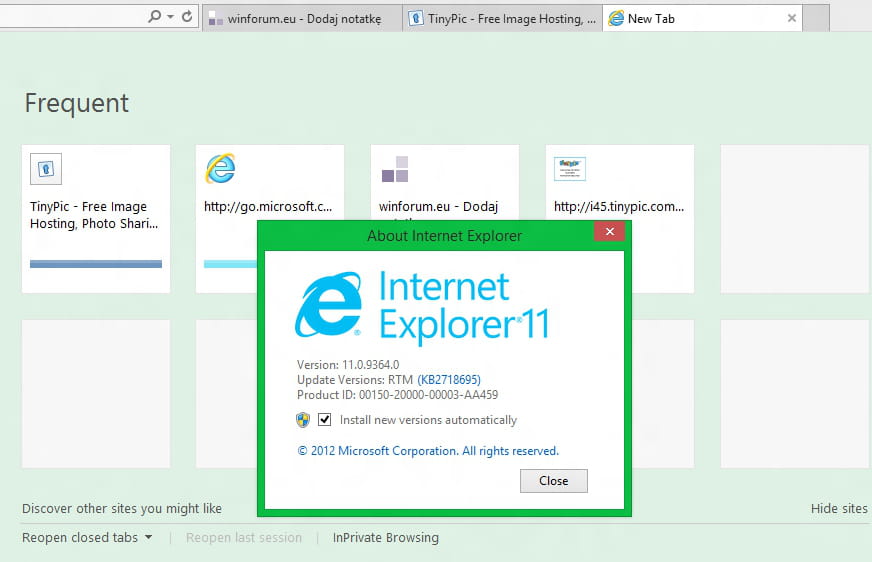This screenshot has width=872, height=562.
Task: Toggle Install new versions automatically checkbox
Action: tap(325, 420)
